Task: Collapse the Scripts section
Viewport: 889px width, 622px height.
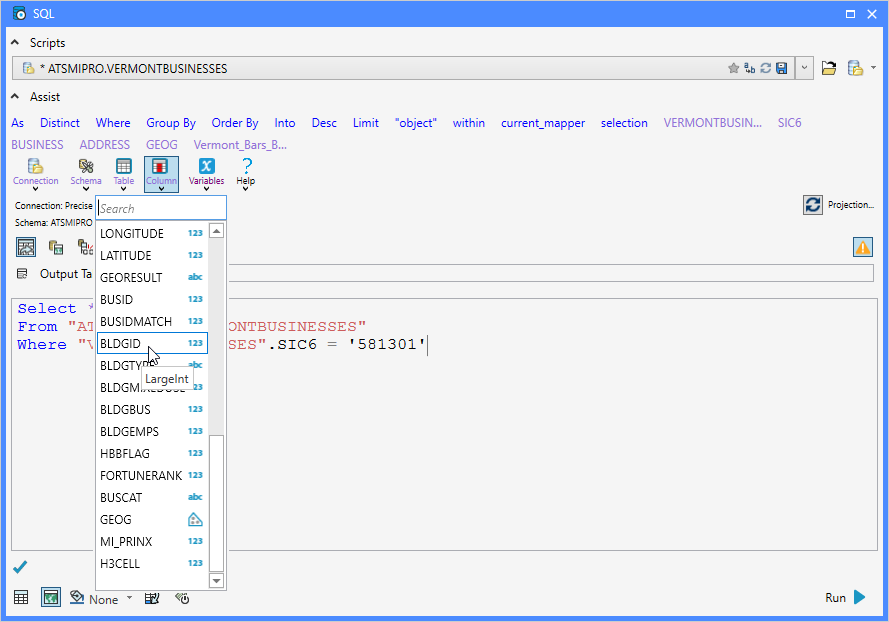Action: (14, 42)
